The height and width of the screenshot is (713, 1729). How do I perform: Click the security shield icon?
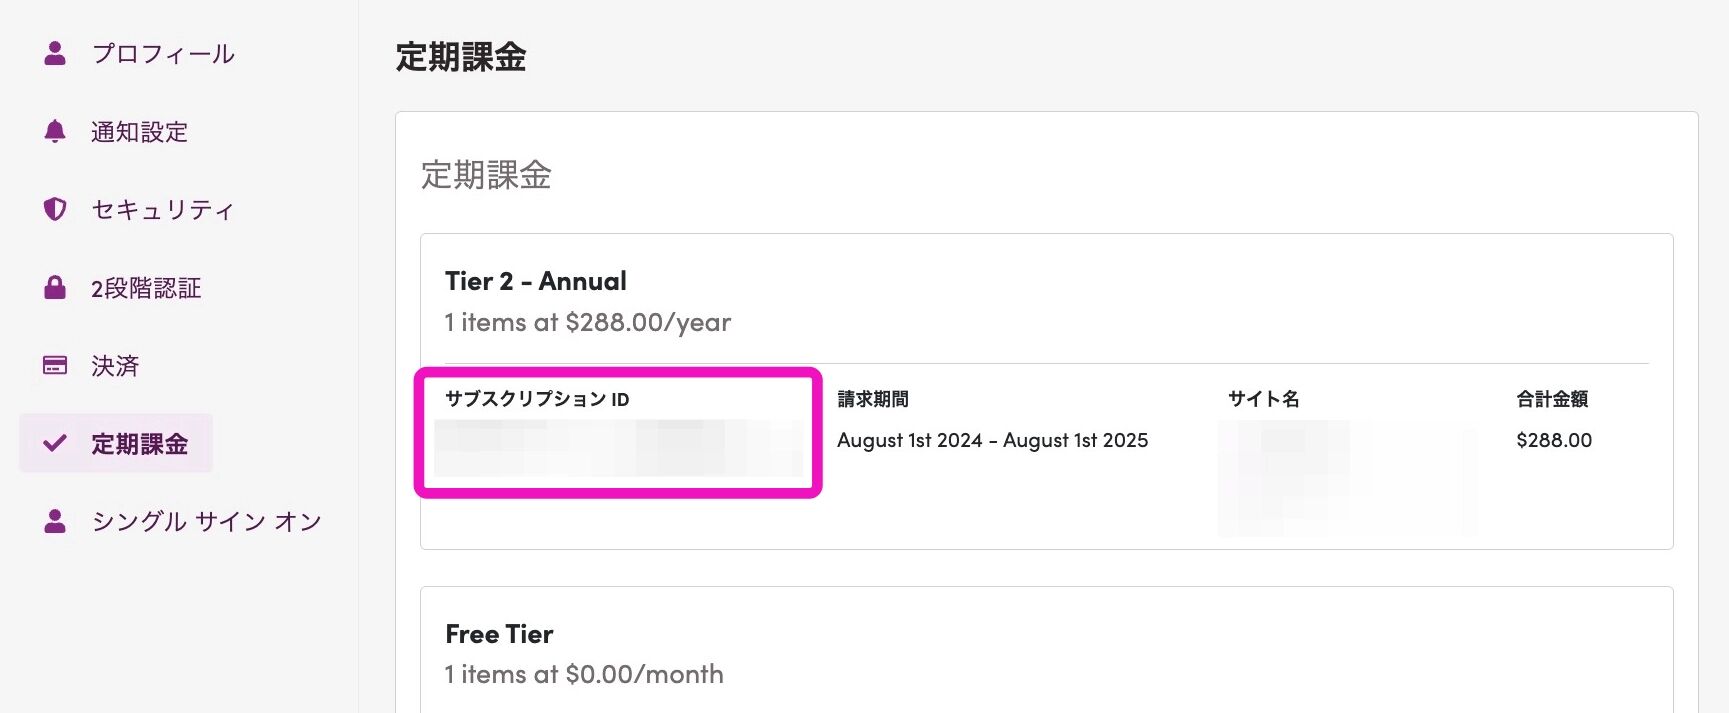coord(55,209)
